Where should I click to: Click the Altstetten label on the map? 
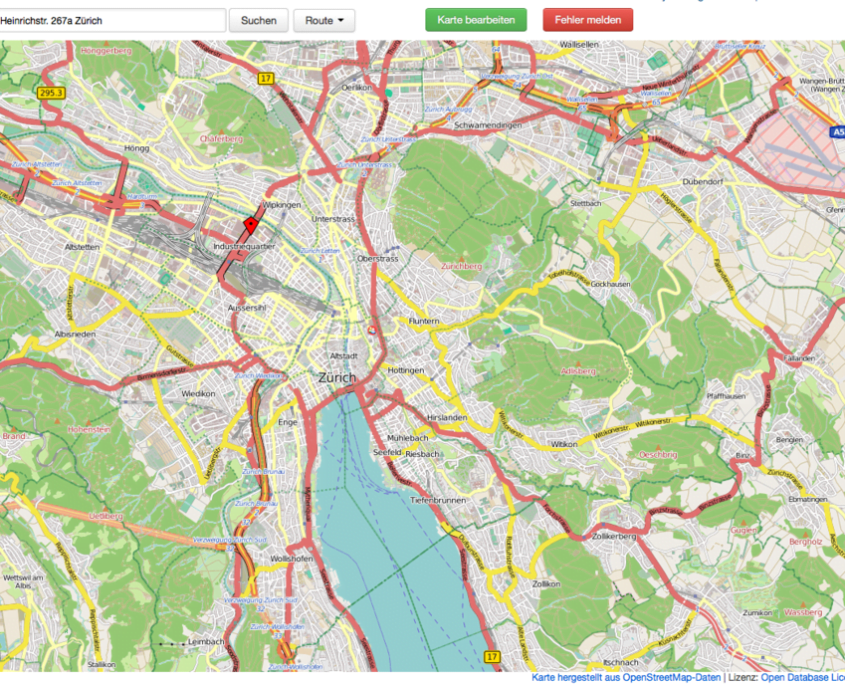(x=81, y=245)
